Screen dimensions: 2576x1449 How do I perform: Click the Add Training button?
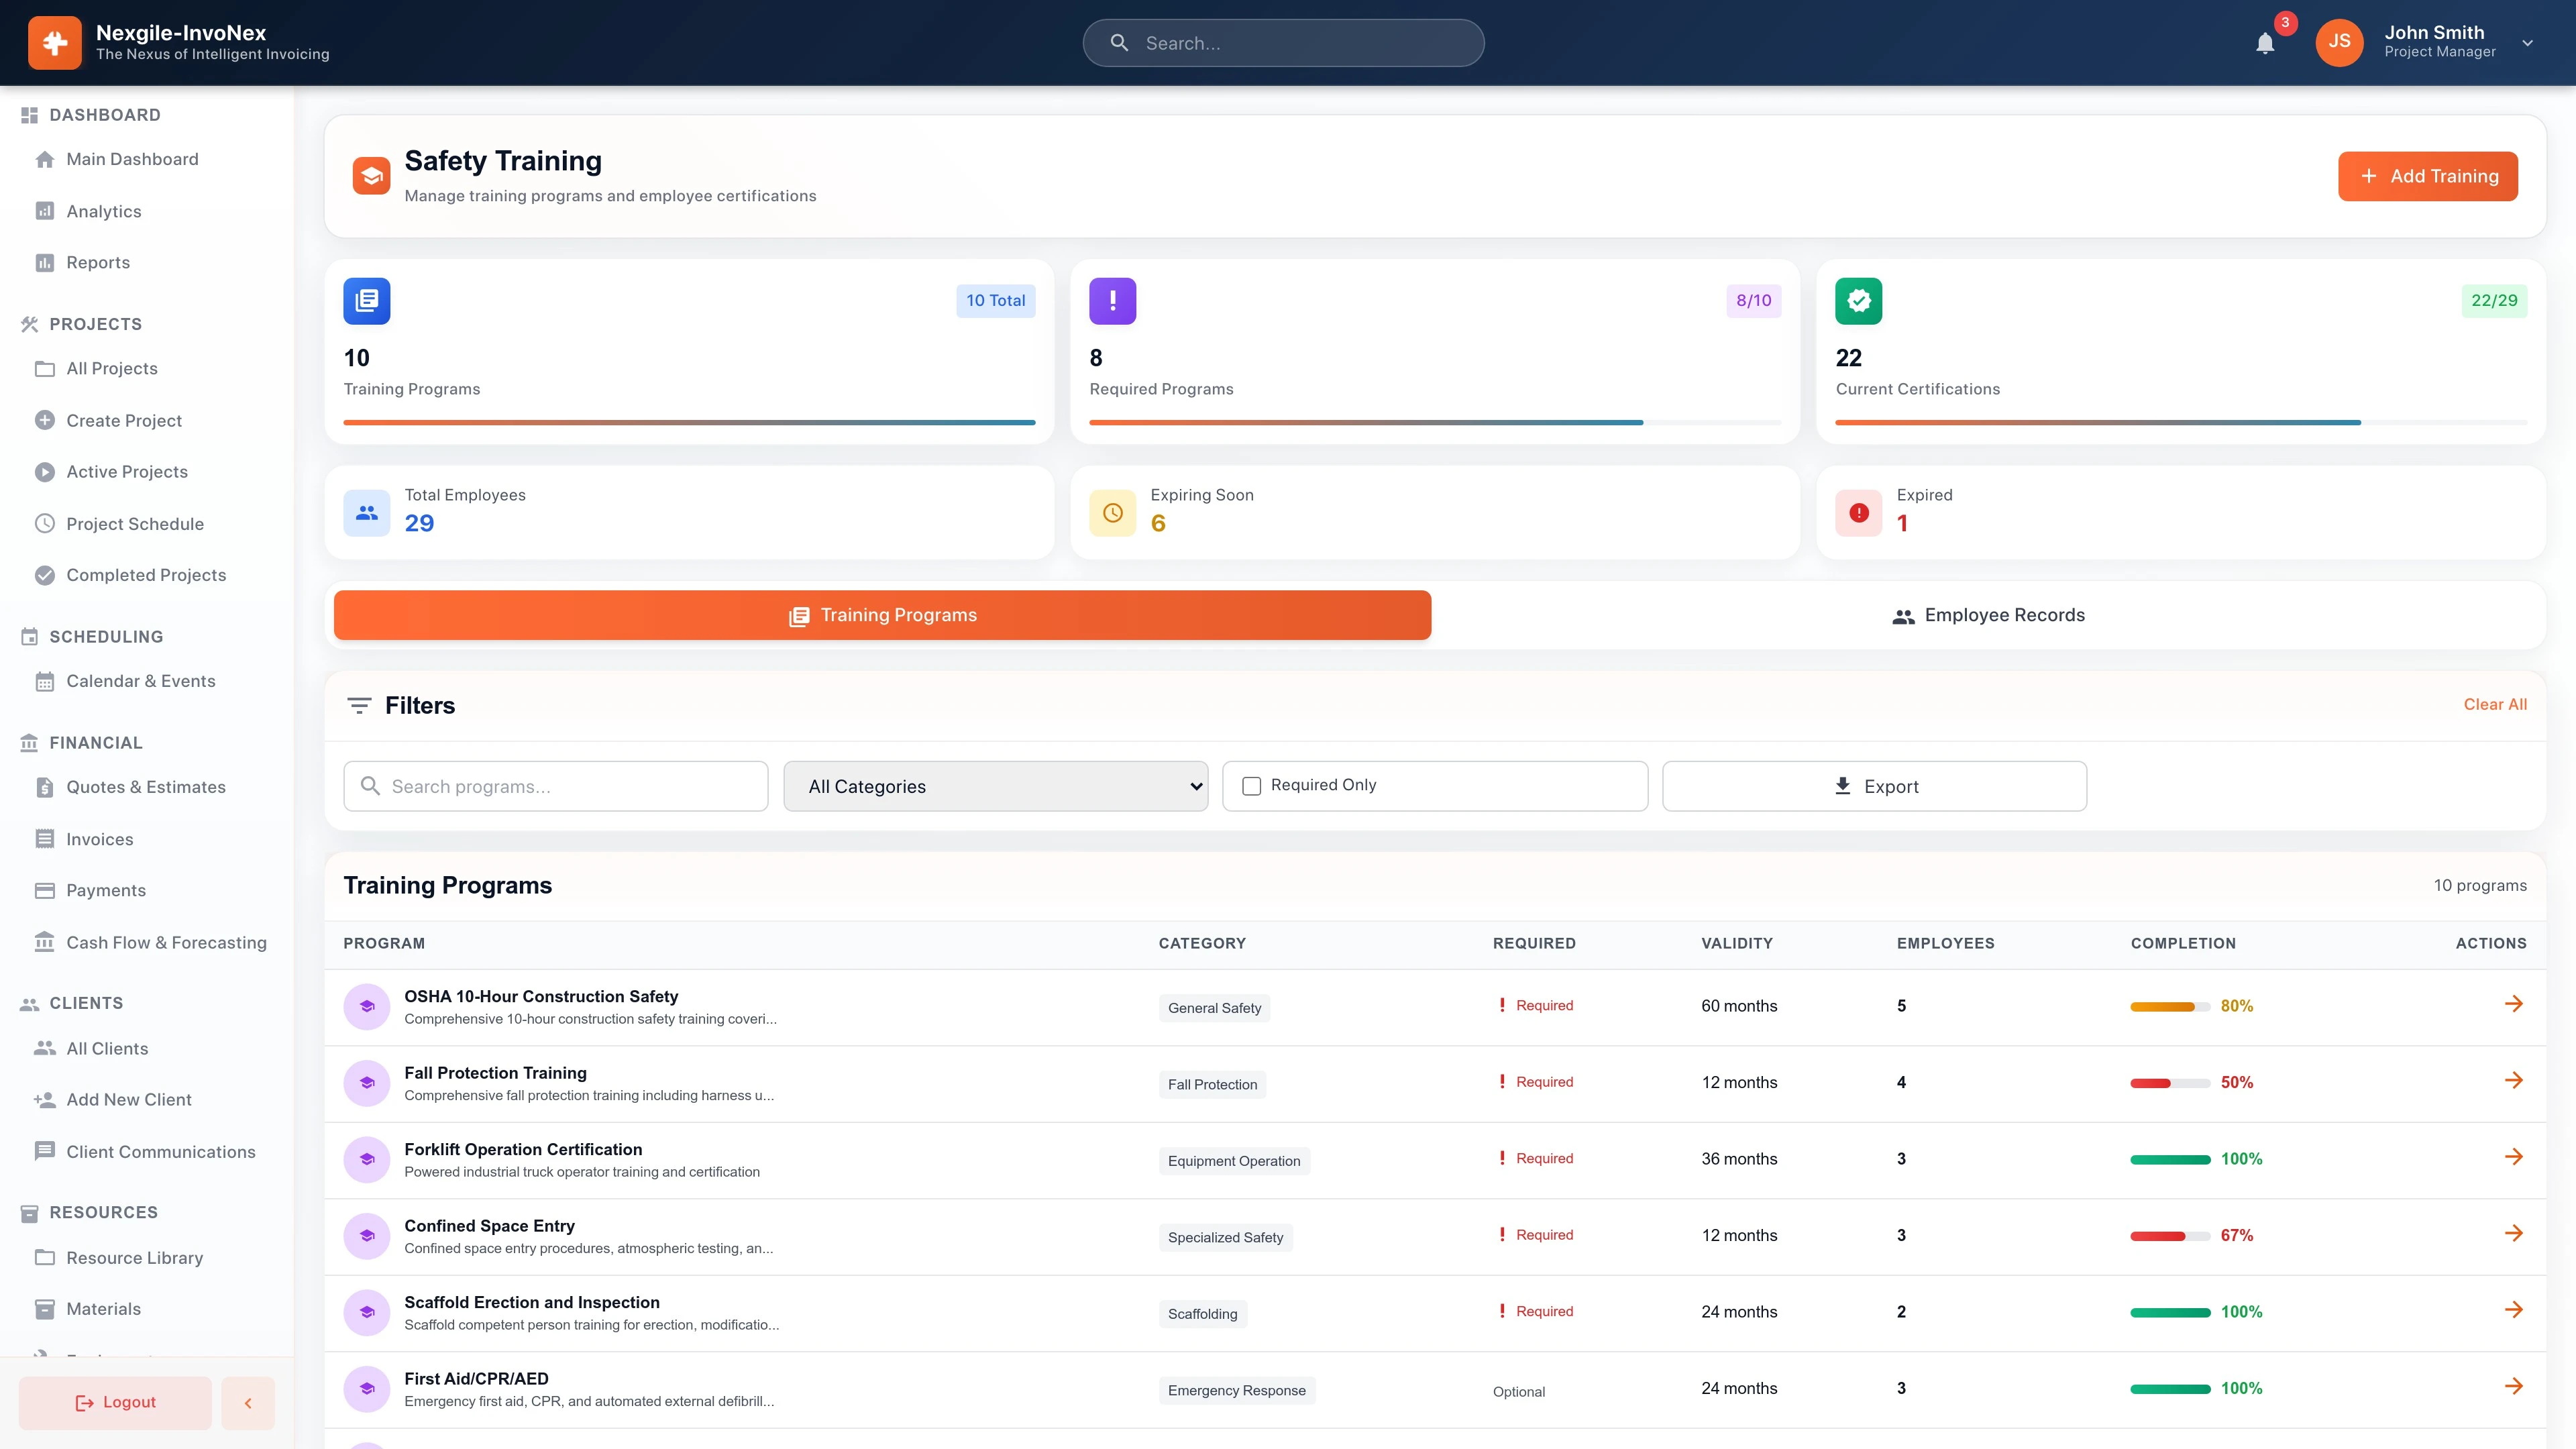pyautogui.click(x=2427, y=176)
